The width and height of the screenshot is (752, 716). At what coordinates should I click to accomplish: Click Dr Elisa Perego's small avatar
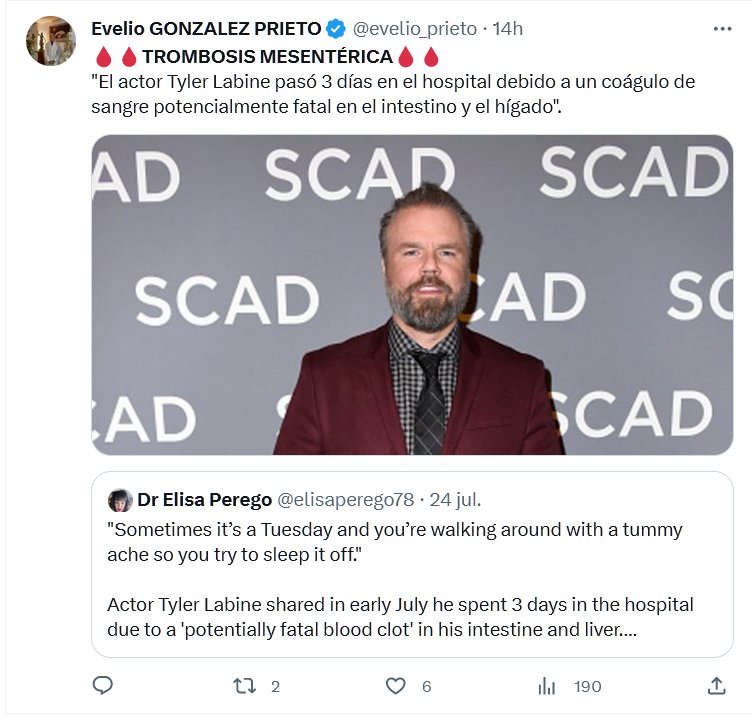tap(120, 500)
